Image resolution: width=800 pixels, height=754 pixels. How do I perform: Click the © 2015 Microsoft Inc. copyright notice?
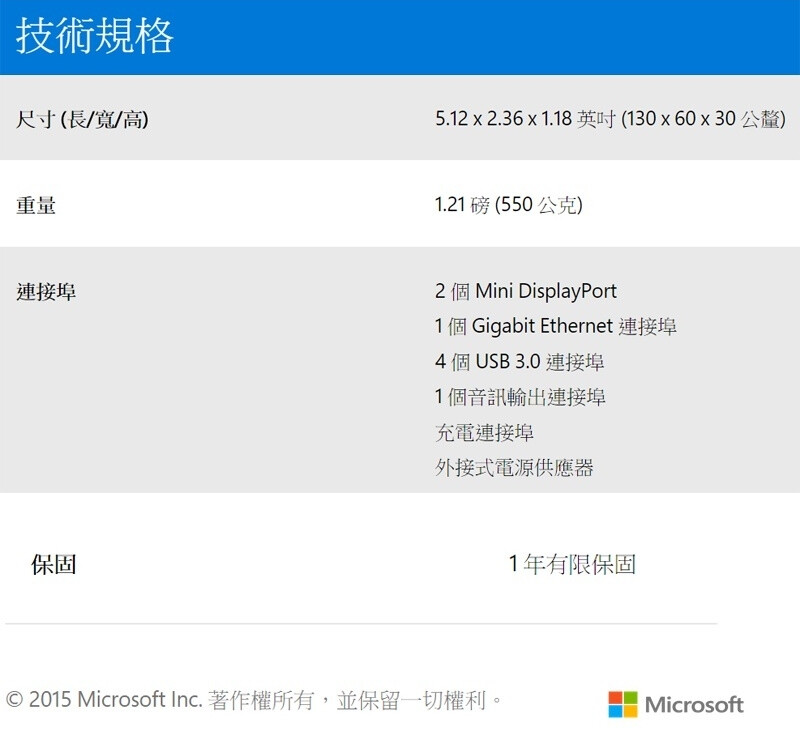point(104,699)
